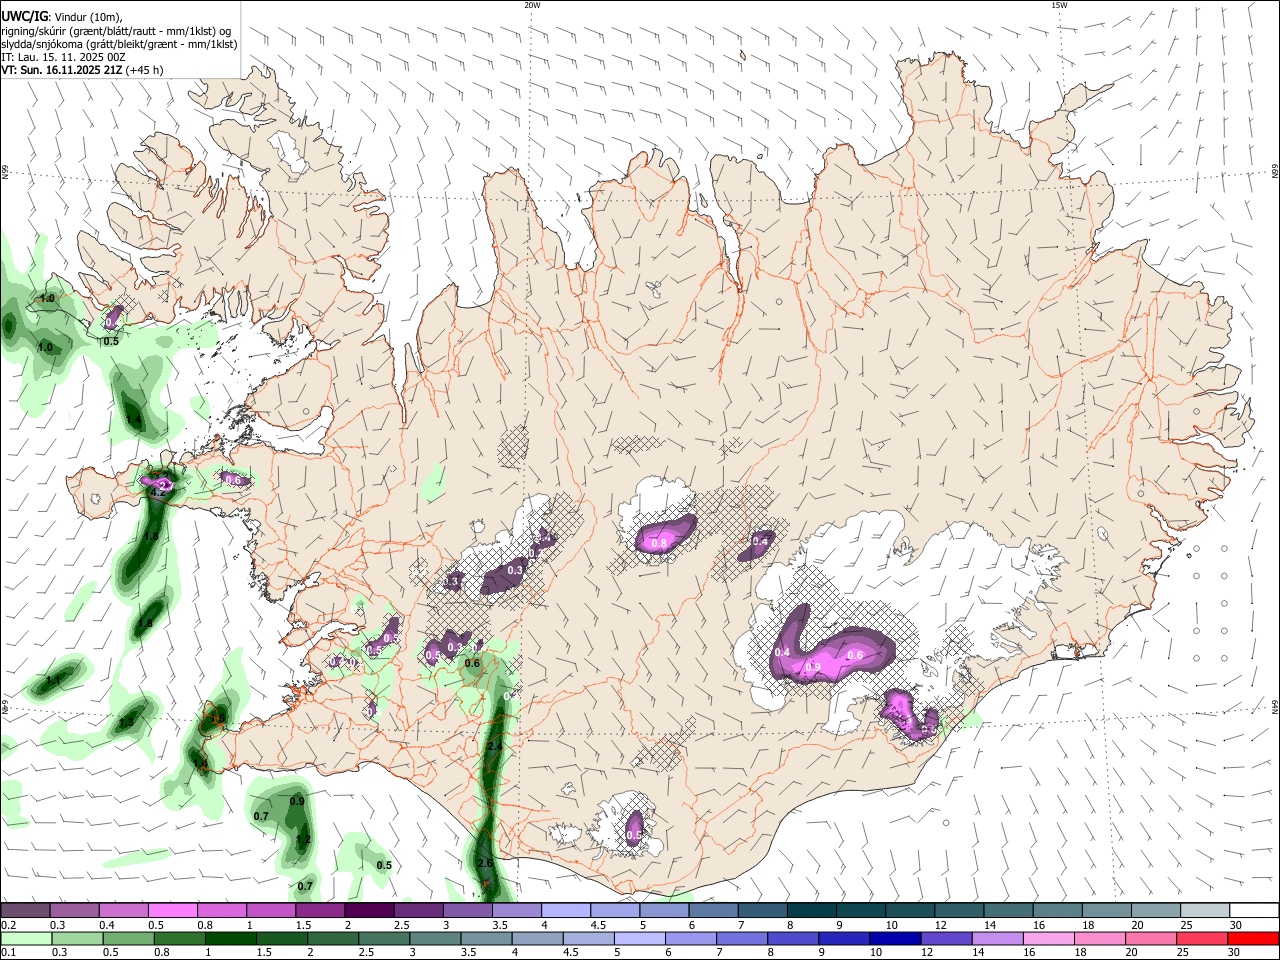The width and height of the screenshot is (1280, 960).
Task: Click the 4.2 rain value label
Action: 157,491
